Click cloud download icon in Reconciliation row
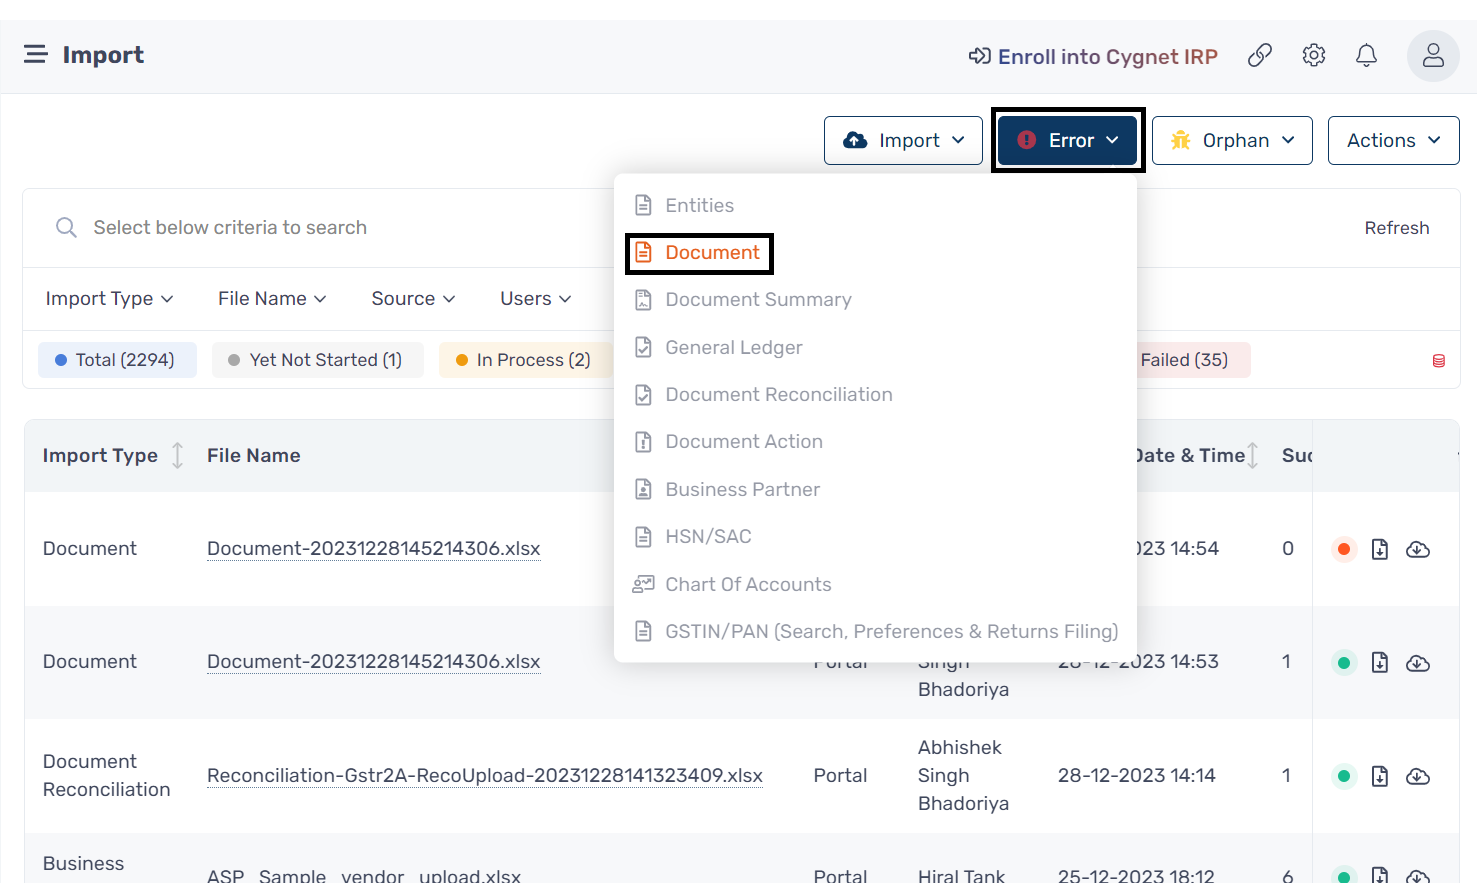The height and width of the screenshot is (883, 1477). tap(1418, 776)
